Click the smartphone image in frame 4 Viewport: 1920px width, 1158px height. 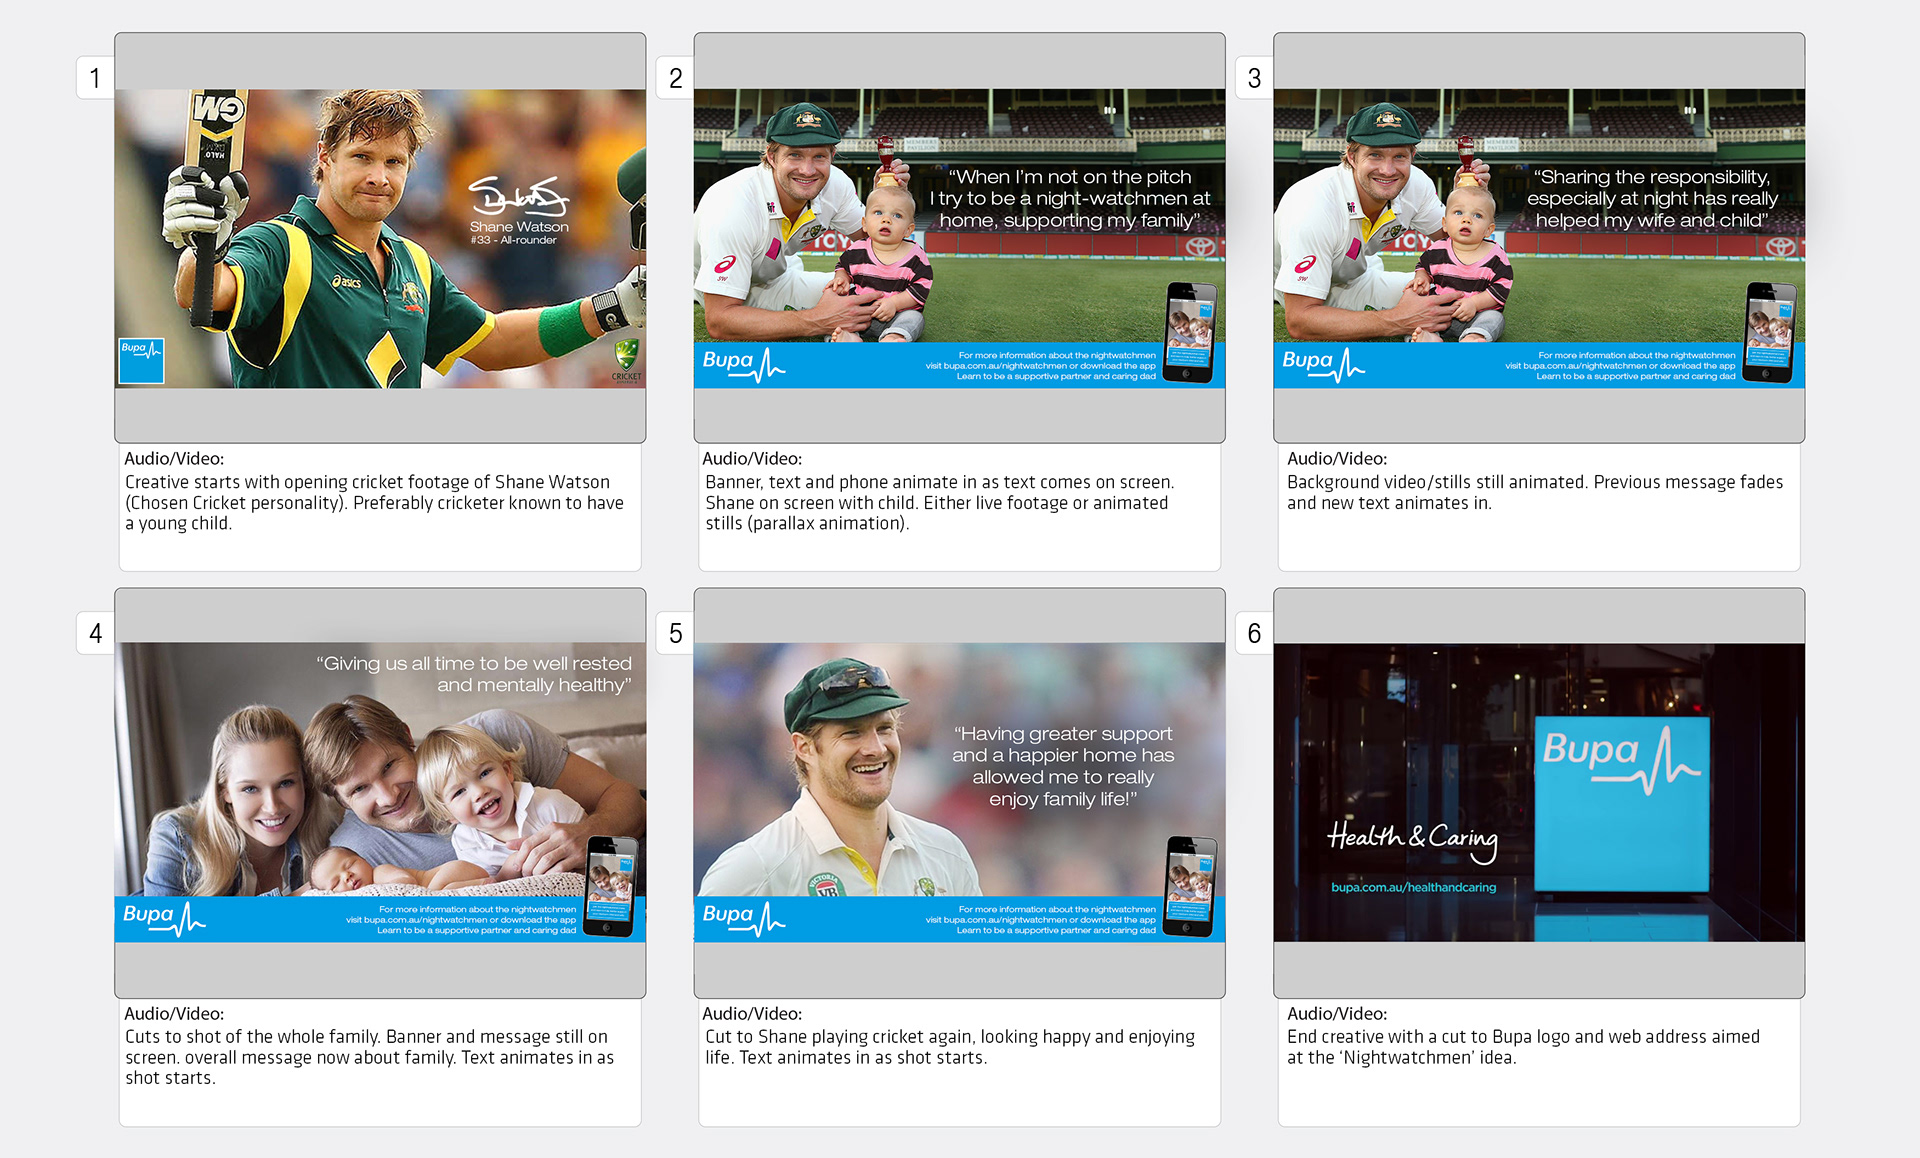pyautogui.click(x=611, y=887)
